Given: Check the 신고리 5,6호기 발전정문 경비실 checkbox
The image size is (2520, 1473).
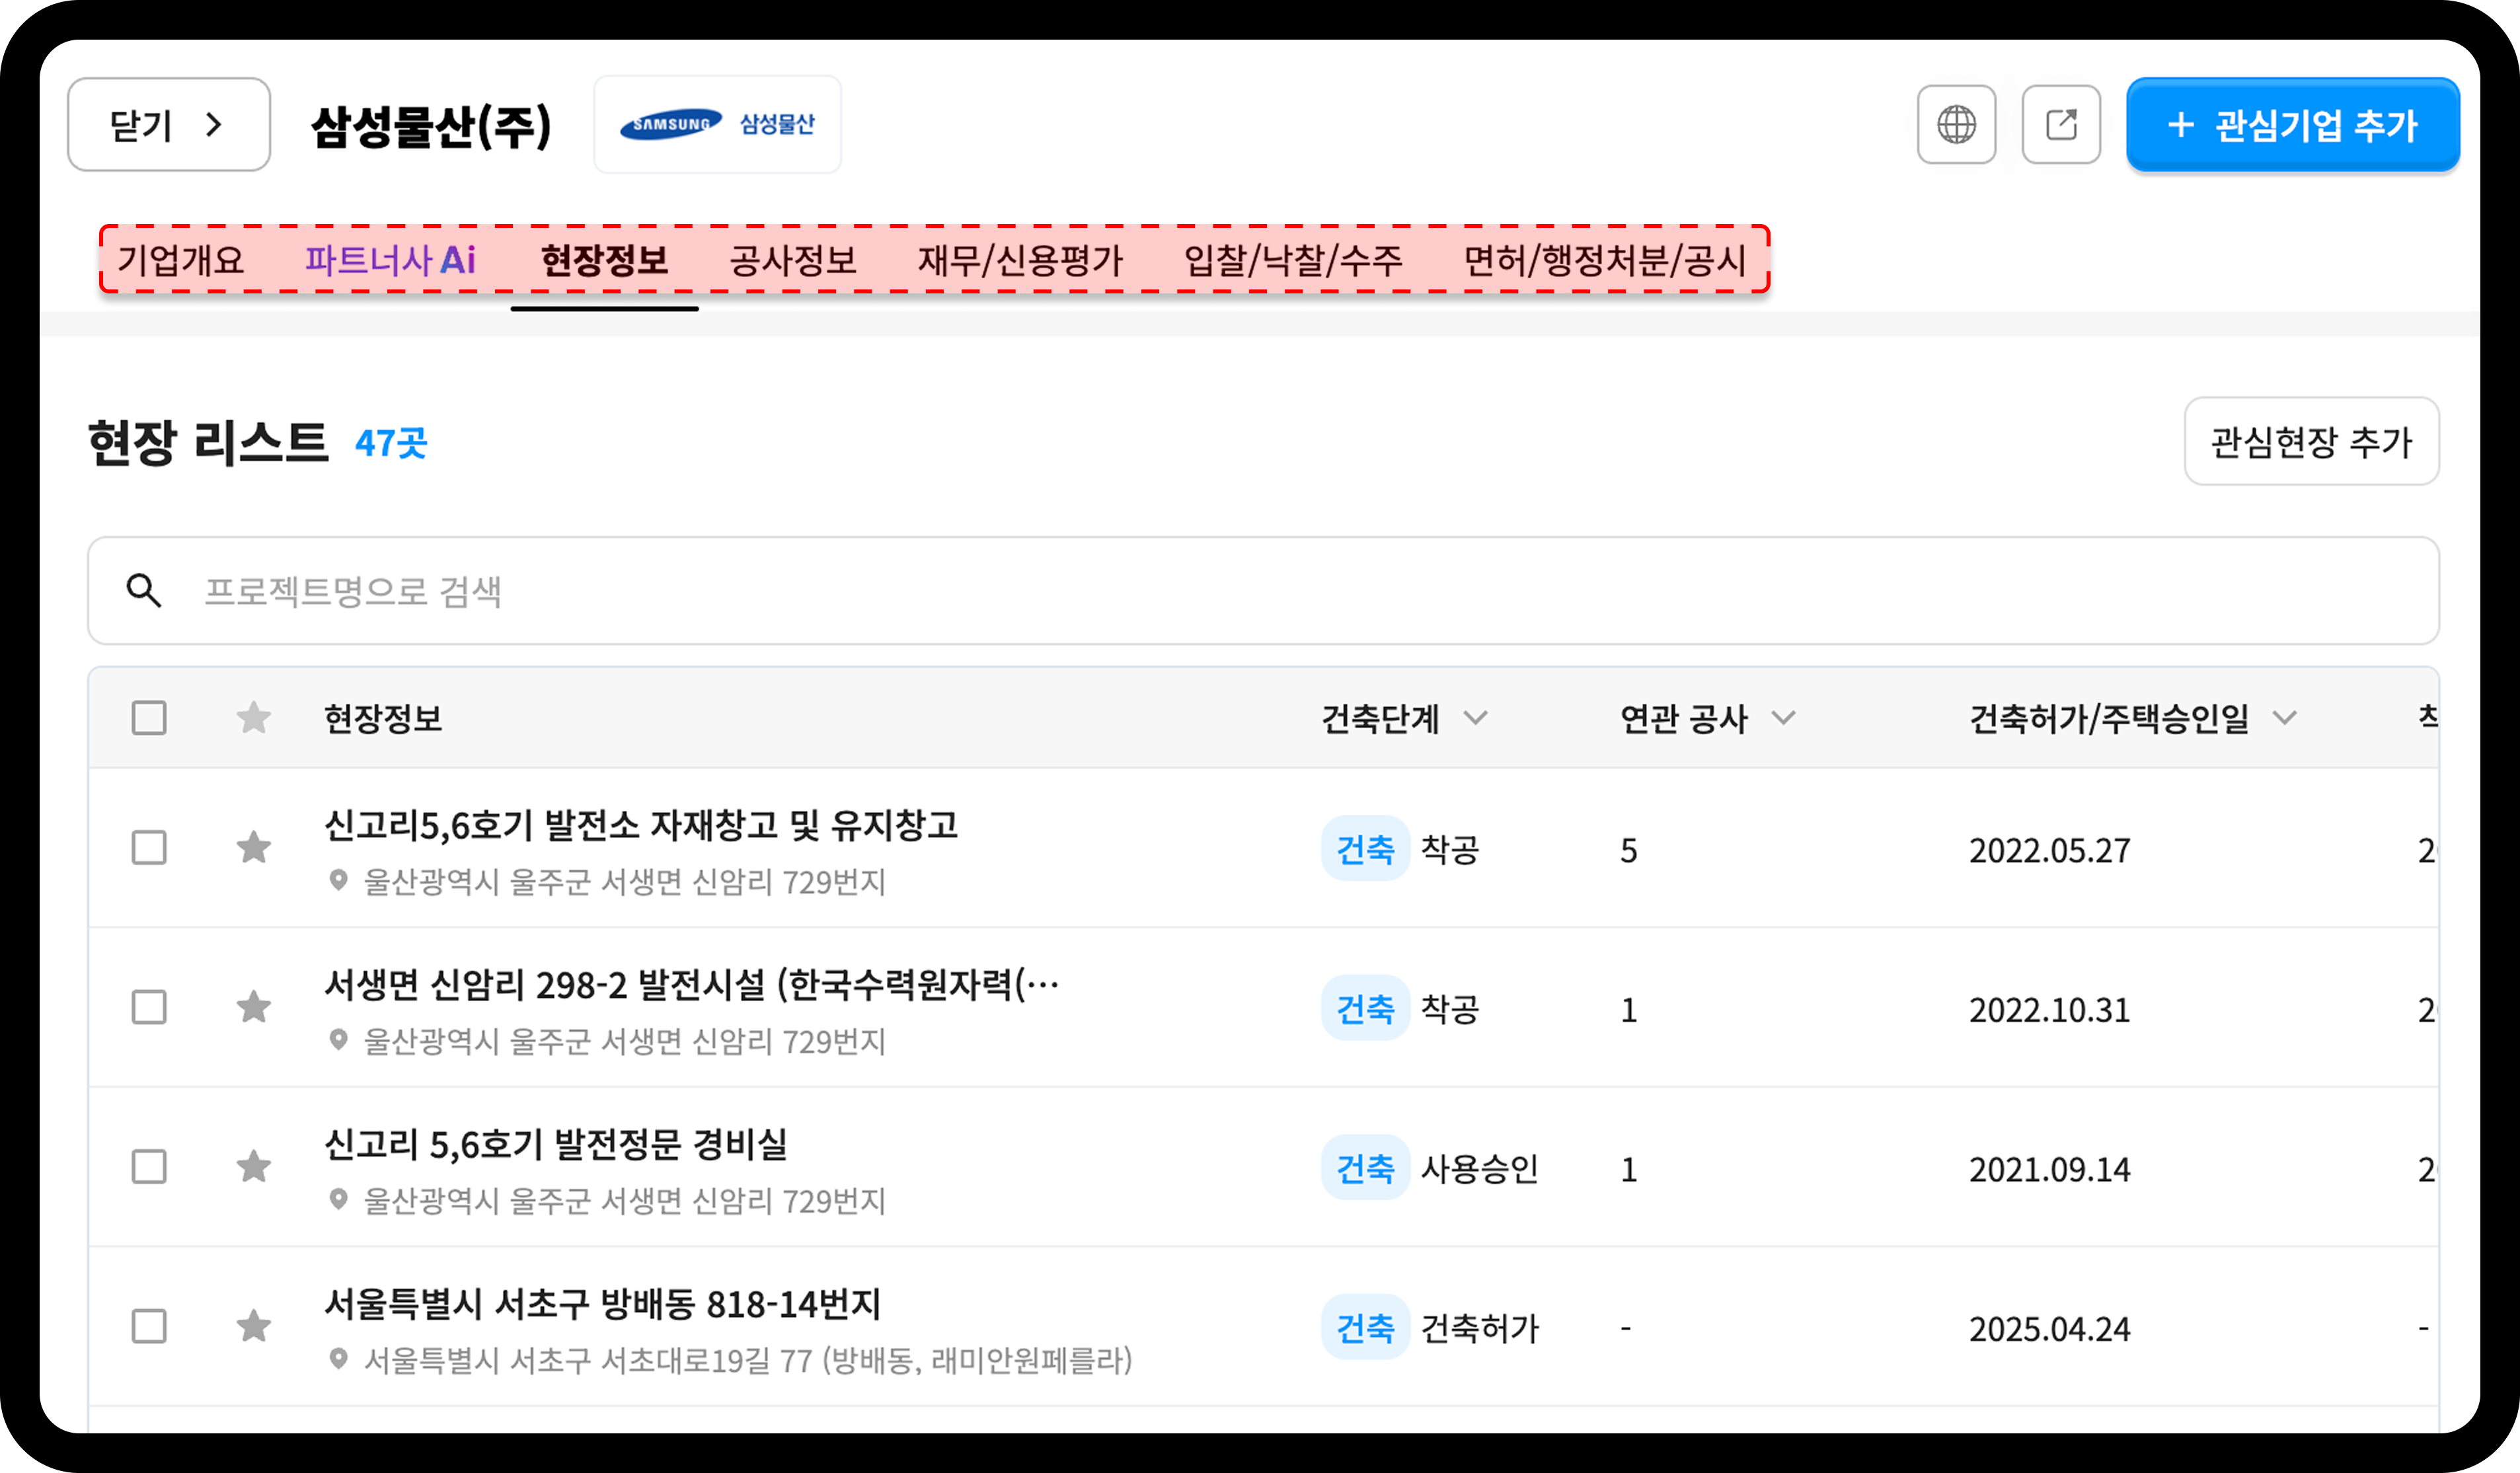Looking at the screenshot, I should (x=149, y=1167).
